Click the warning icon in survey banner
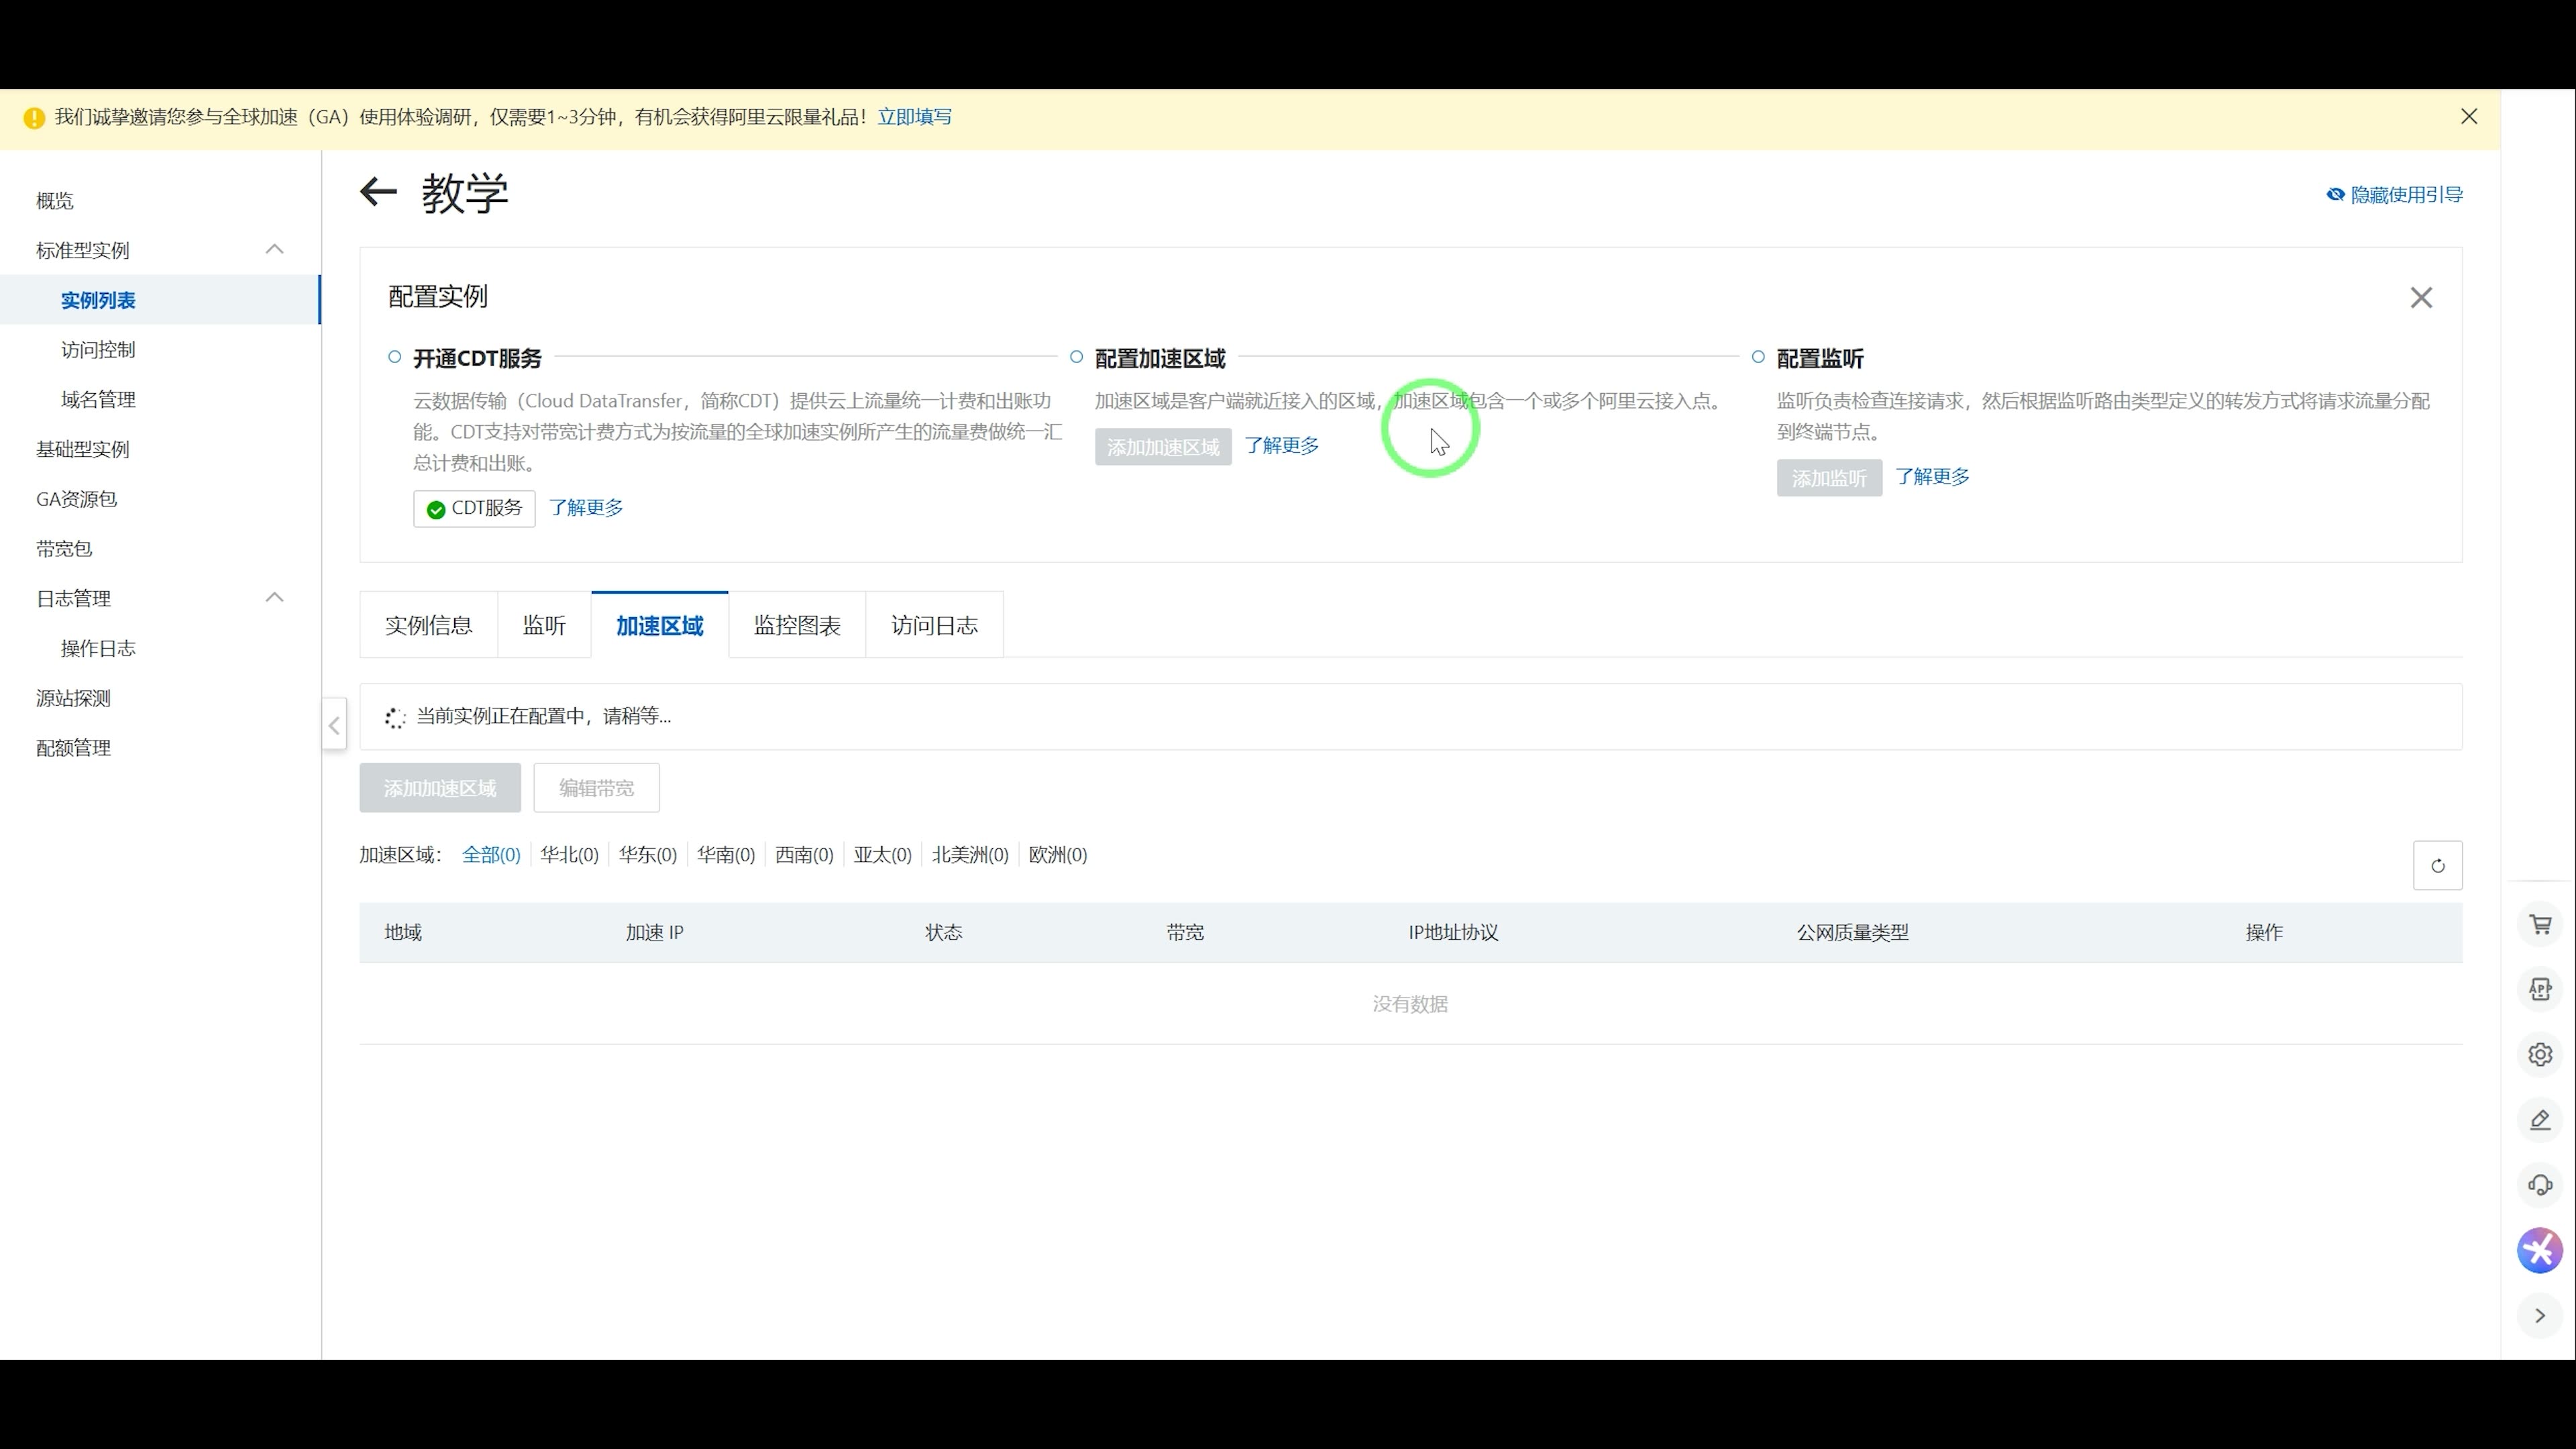This screenshot has height=1449, width=2576. (34, 118)
